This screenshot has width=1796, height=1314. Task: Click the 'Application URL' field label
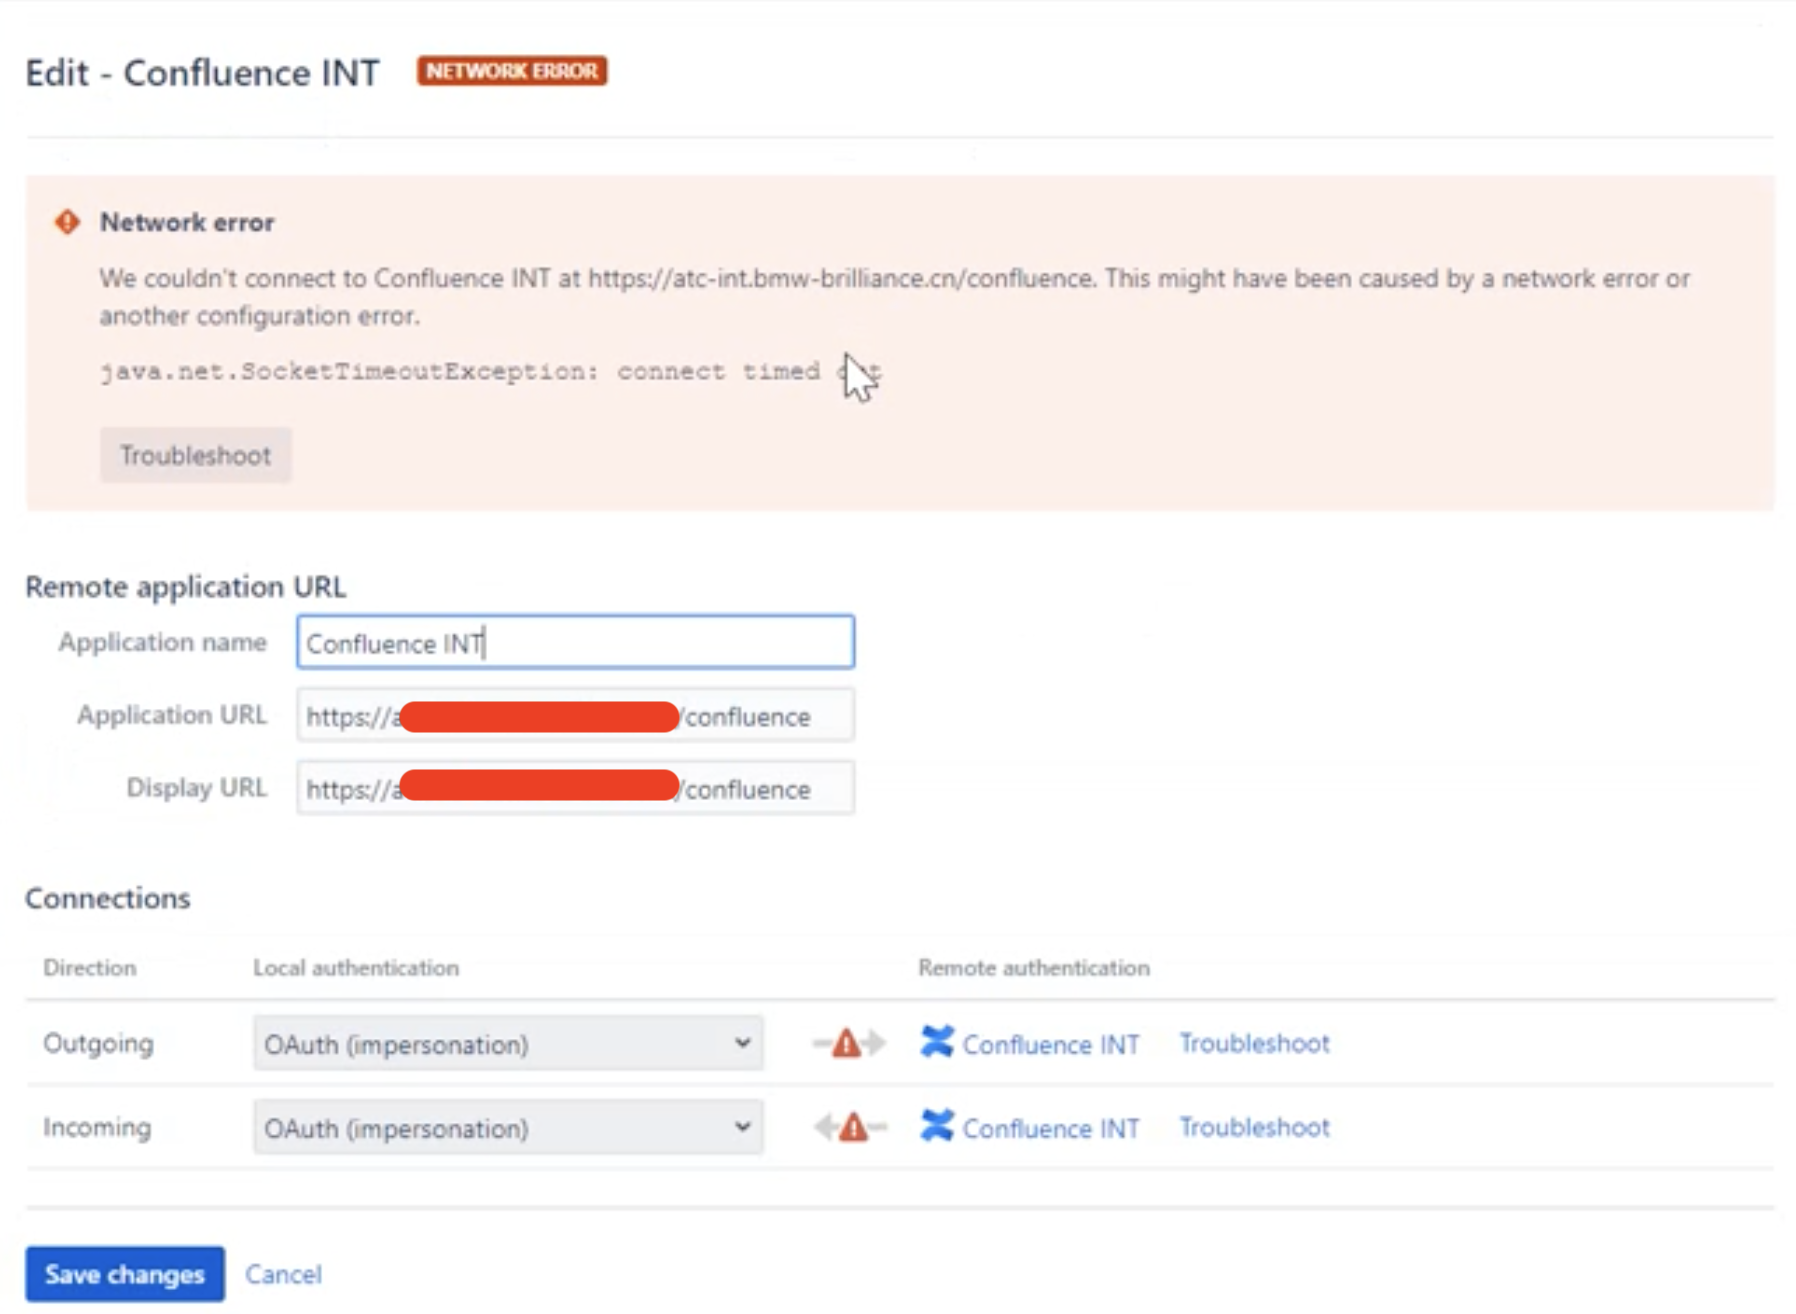(x=172, y=715)
